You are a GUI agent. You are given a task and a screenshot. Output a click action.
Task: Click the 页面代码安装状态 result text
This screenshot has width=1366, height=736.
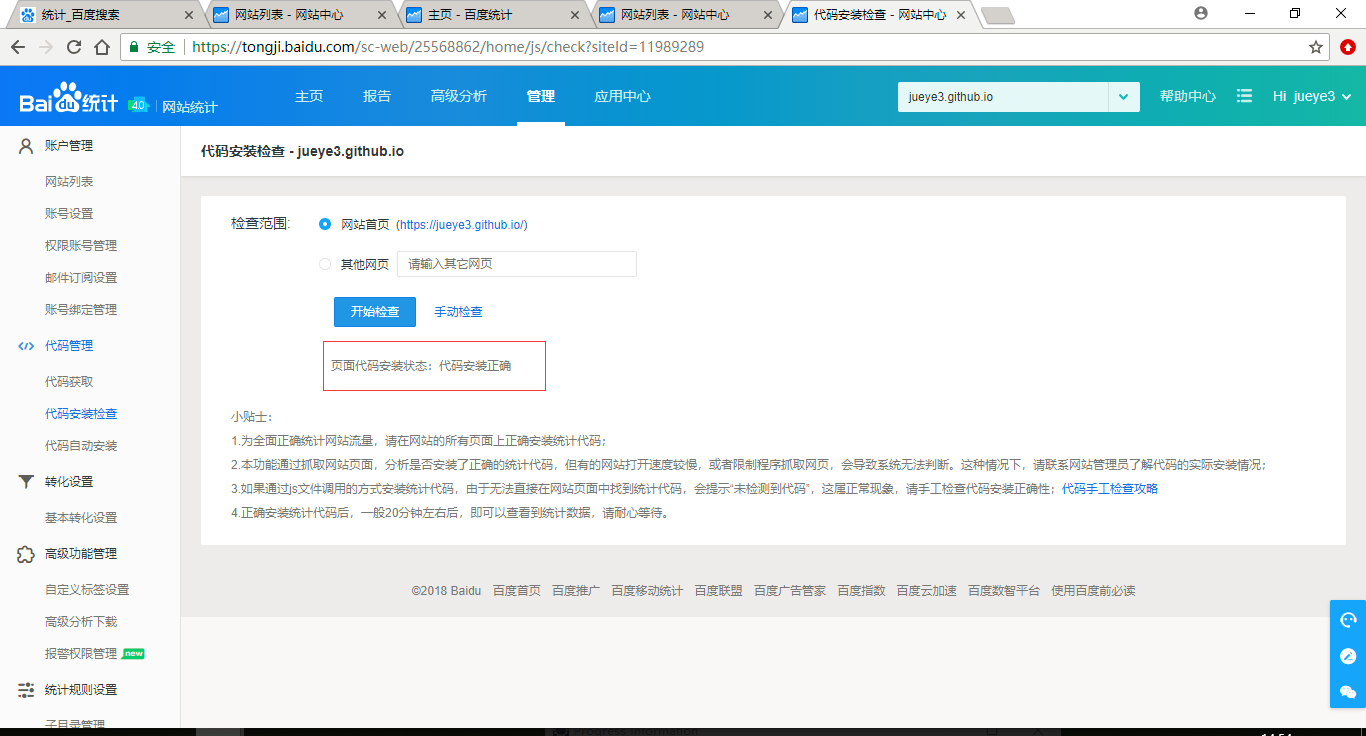point(421,366)
